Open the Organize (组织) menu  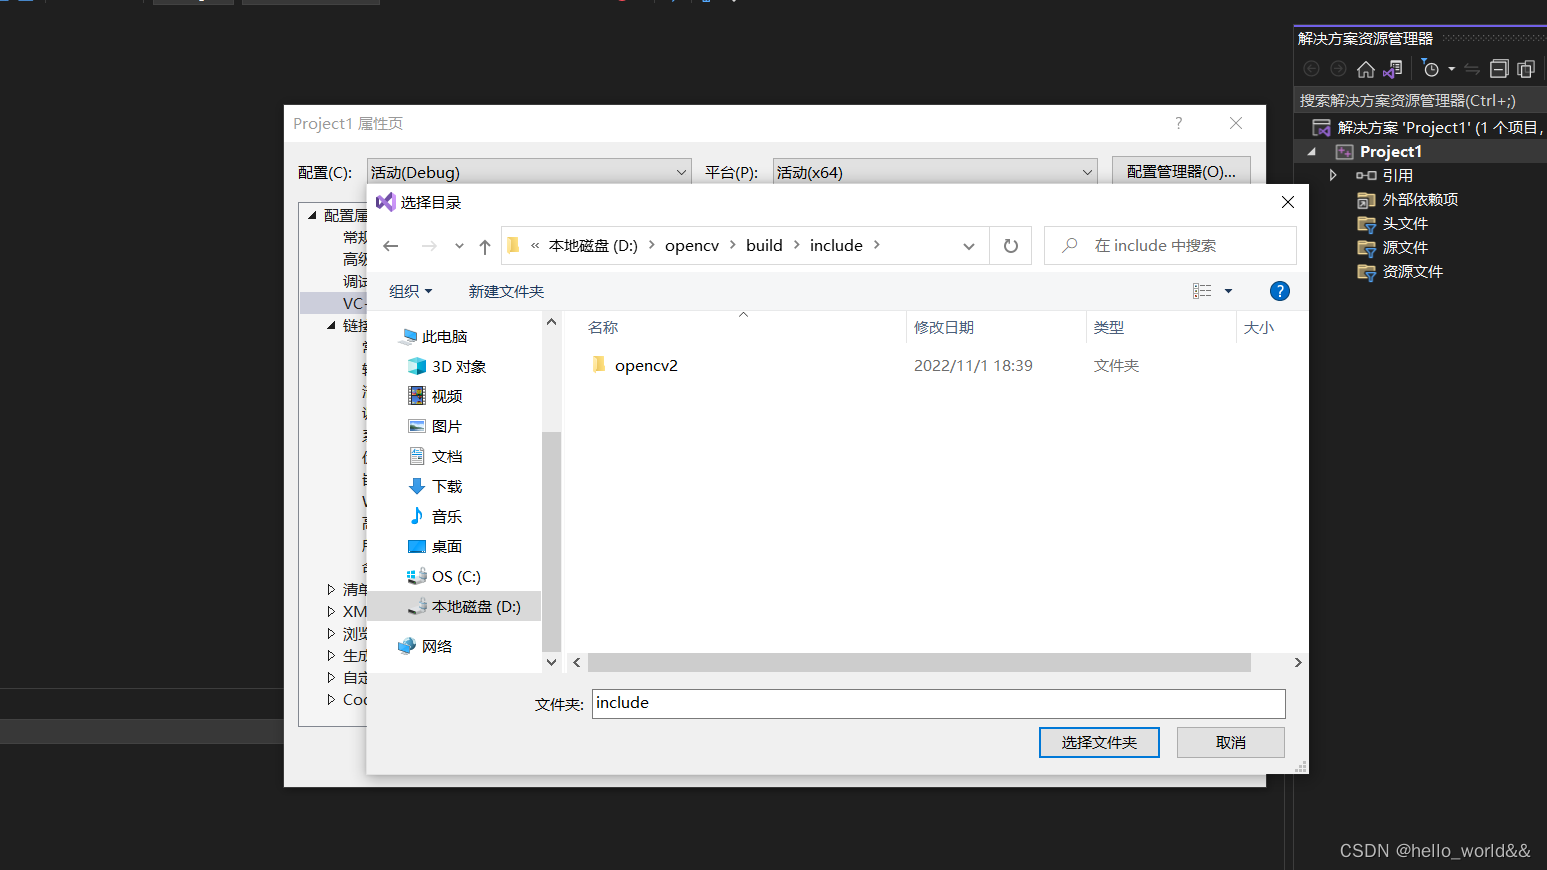coord(411,291)
